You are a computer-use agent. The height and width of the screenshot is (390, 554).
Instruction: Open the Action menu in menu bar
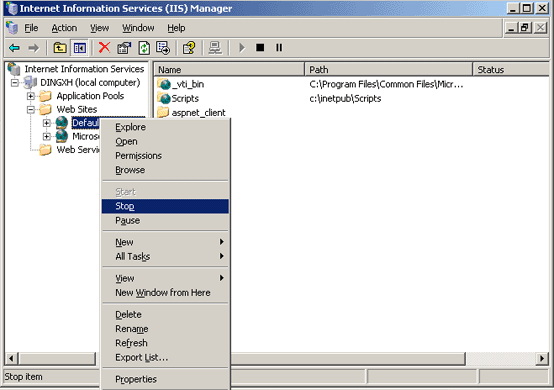64,28
